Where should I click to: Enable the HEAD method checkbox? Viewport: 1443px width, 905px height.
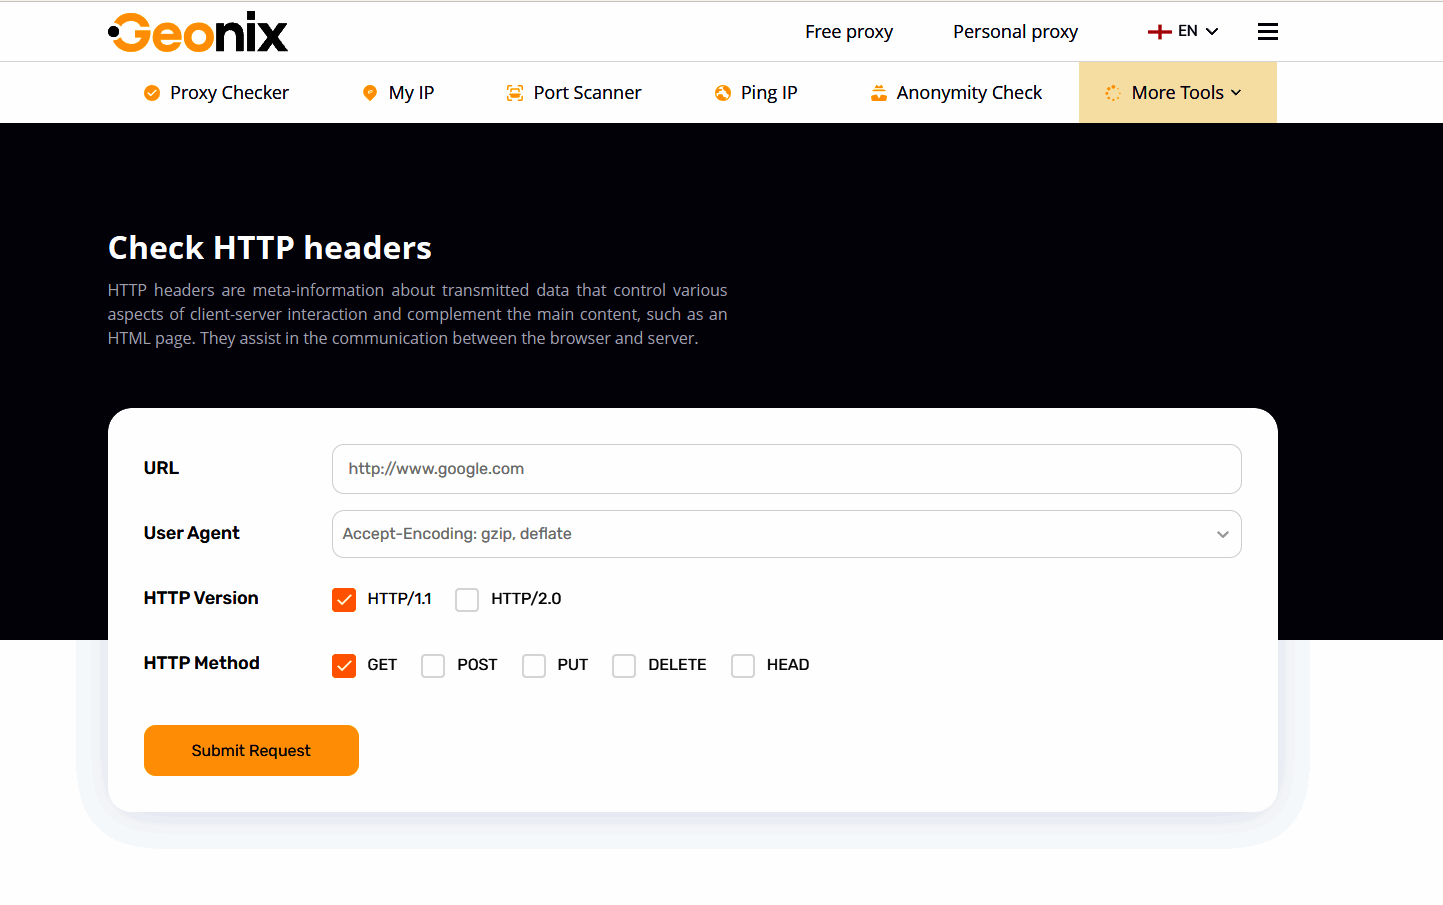click(742, 665)
